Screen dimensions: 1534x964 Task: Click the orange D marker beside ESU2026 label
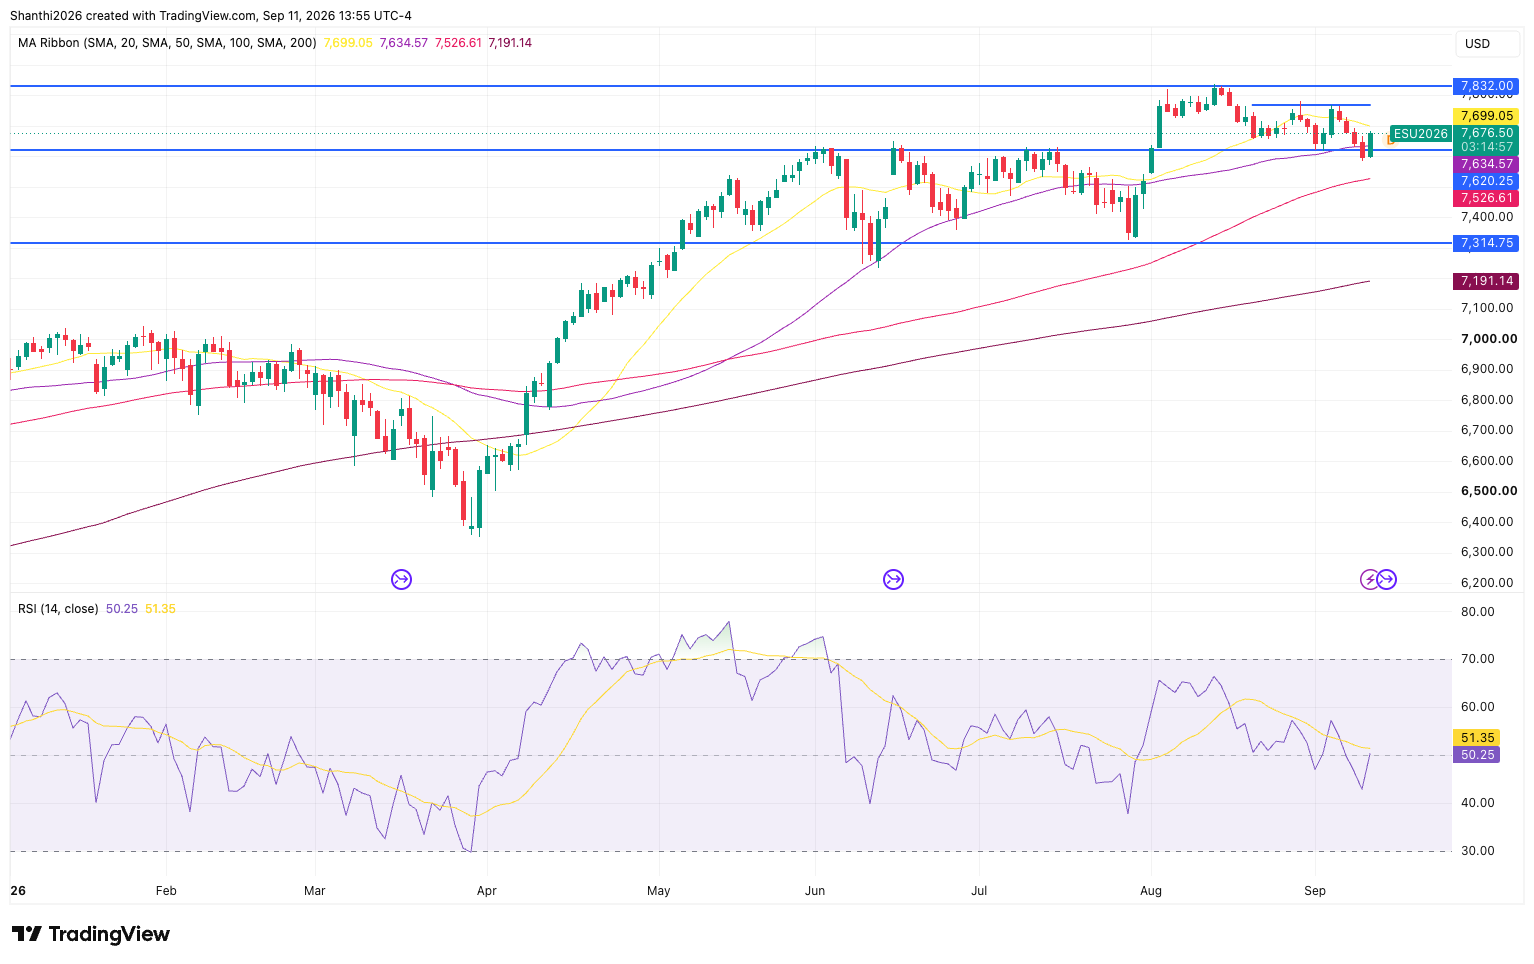coord(1389,141)
